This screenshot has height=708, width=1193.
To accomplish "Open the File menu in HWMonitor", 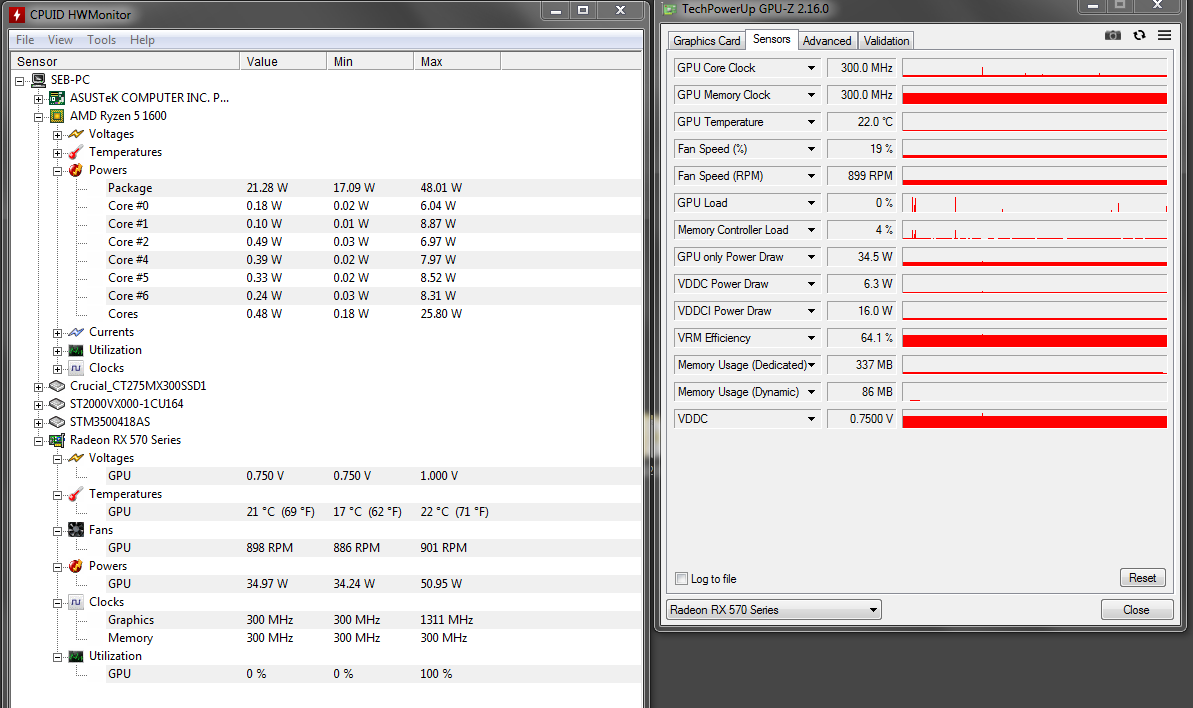I will point(25,40).
